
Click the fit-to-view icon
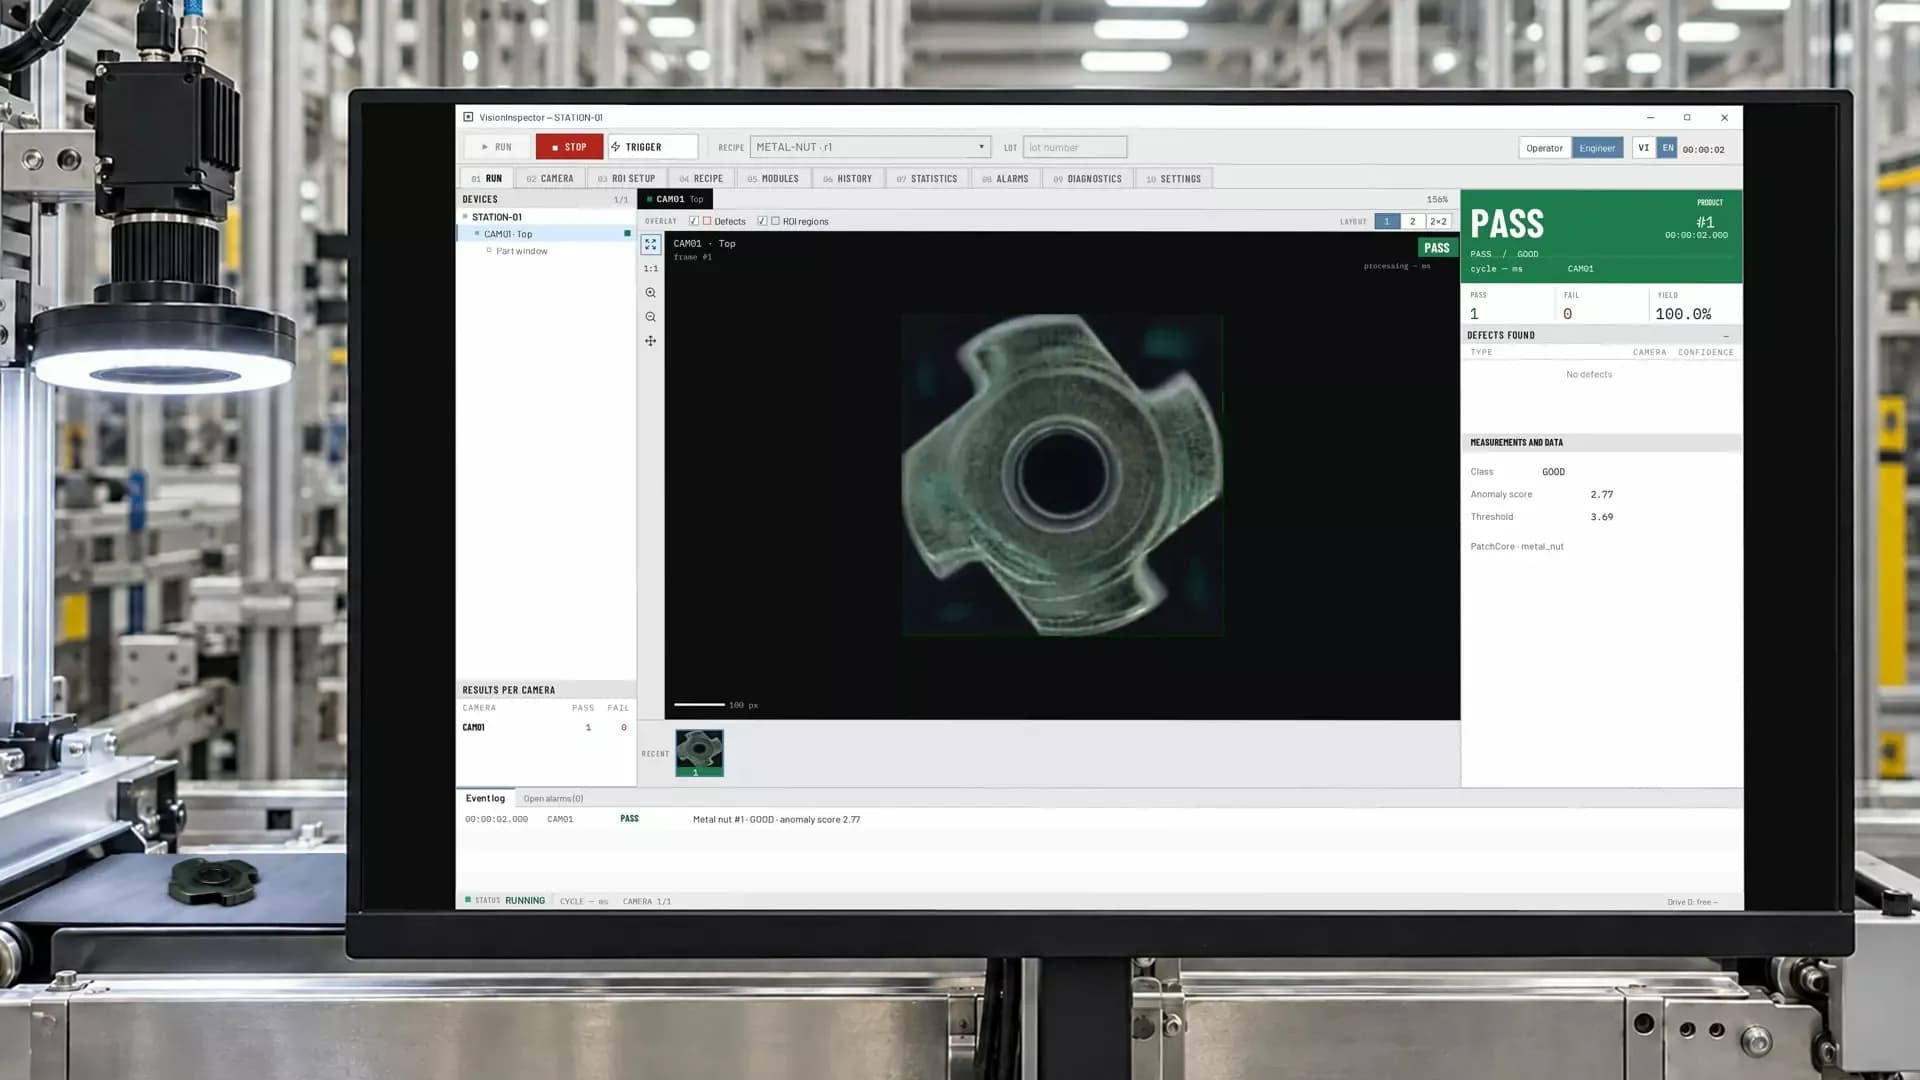pos(651,244)
